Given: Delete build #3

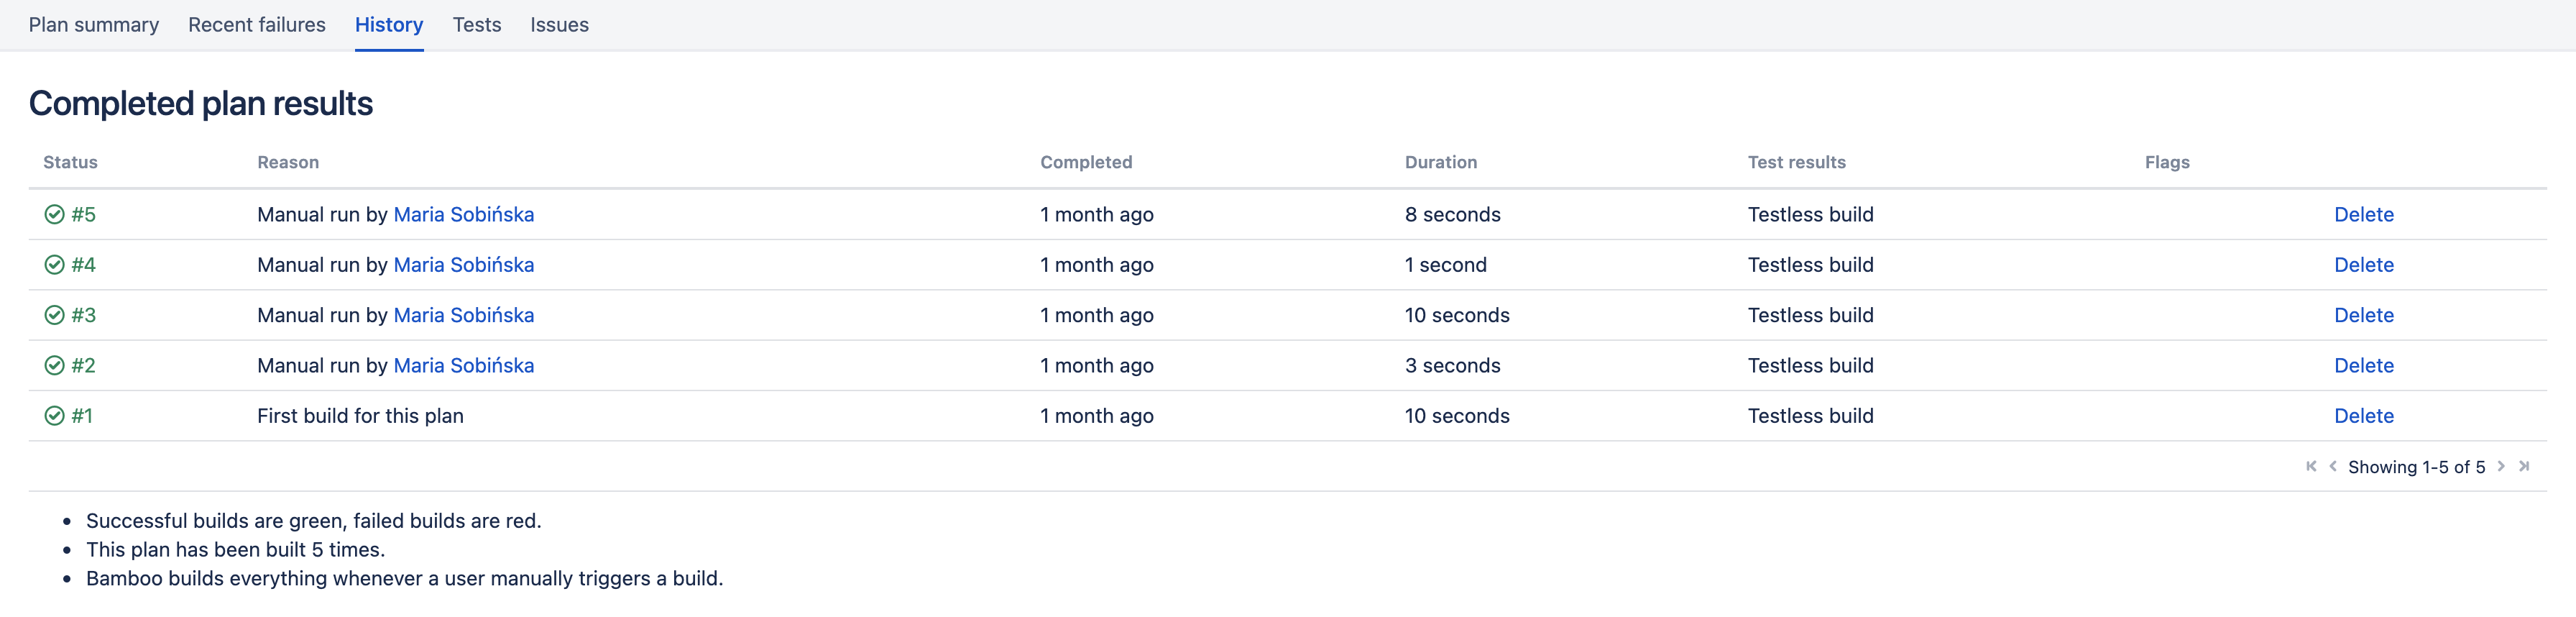Looking at the screenshot, I should tap(2364, 315).
